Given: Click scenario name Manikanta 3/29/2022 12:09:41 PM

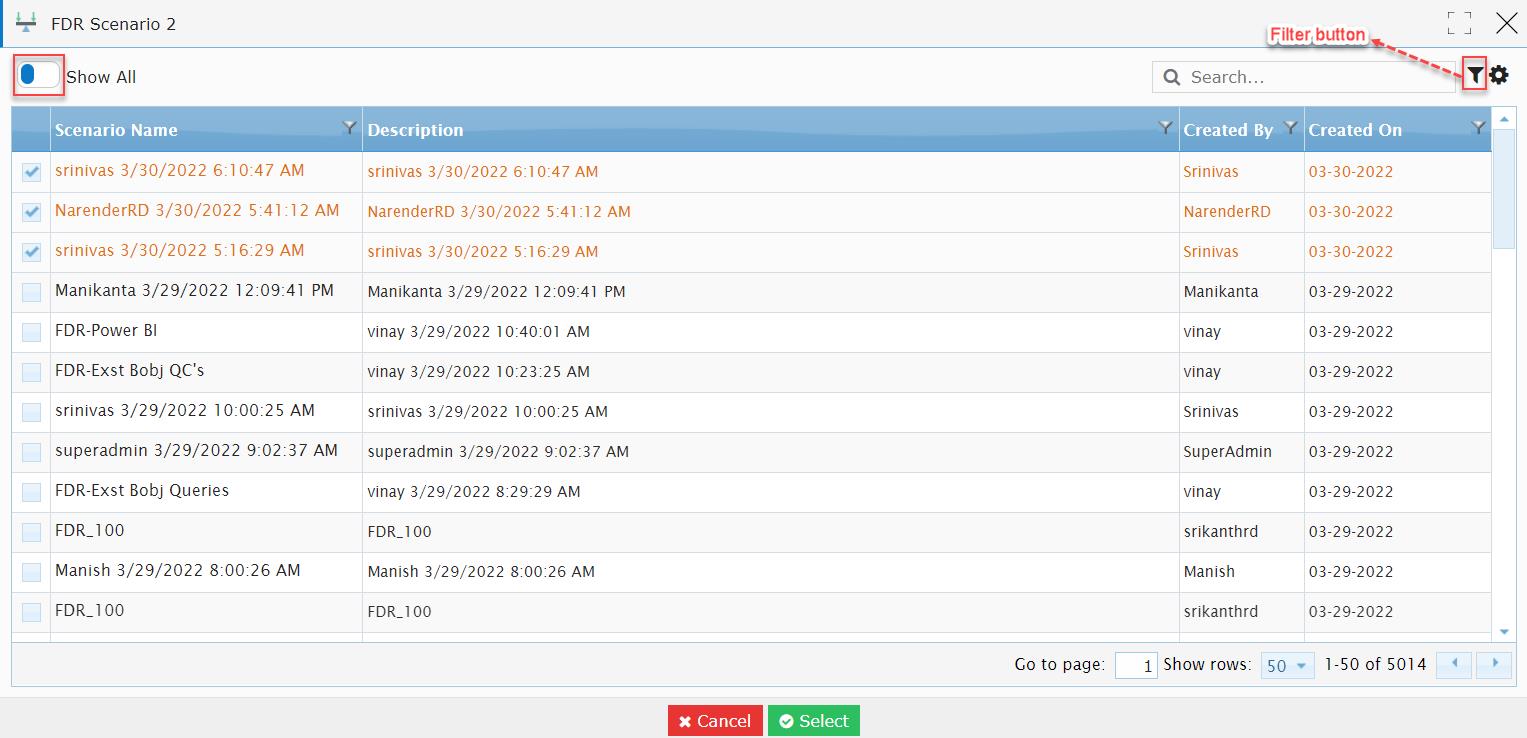Looking at the screenshot, I should point(195,290).
